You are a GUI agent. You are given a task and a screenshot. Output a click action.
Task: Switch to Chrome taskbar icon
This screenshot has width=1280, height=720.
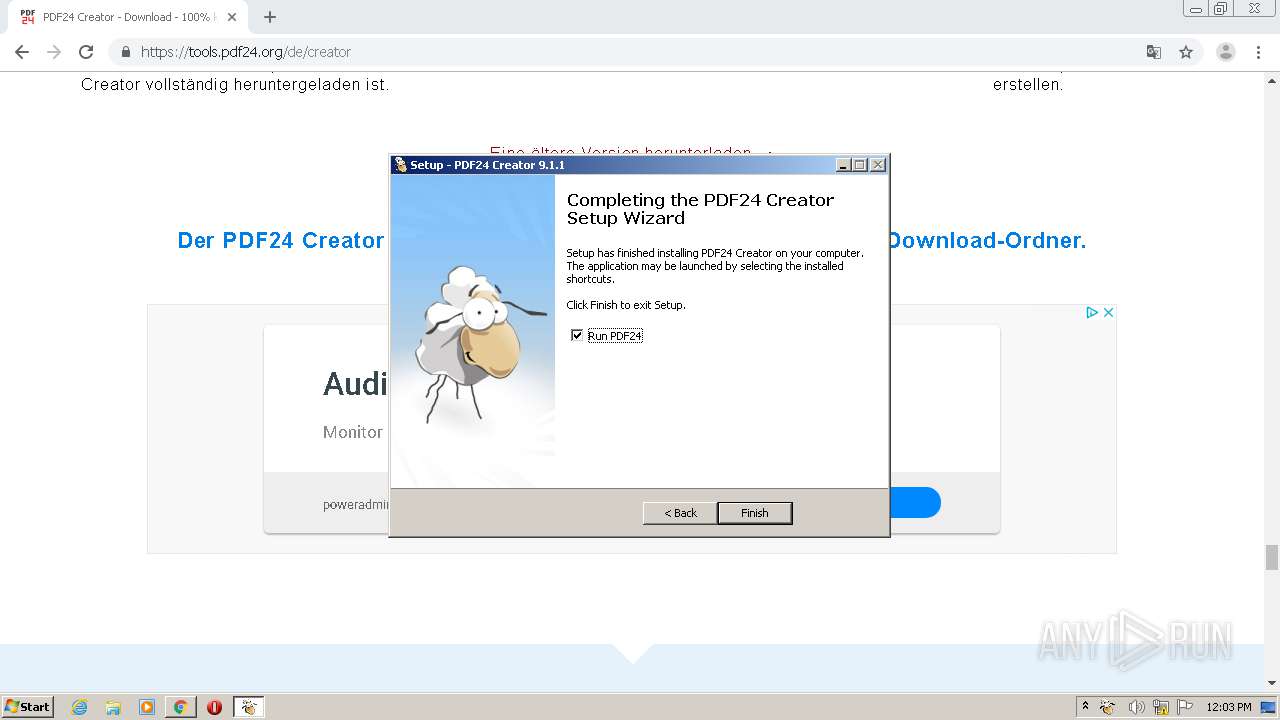[180, 707]
